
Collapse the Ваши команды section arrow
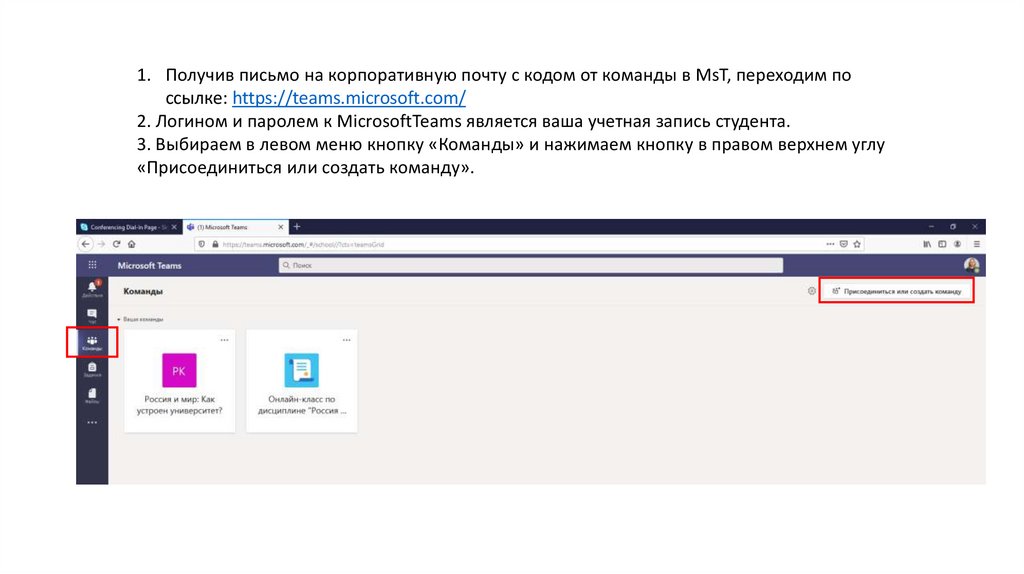click(119, 319)
